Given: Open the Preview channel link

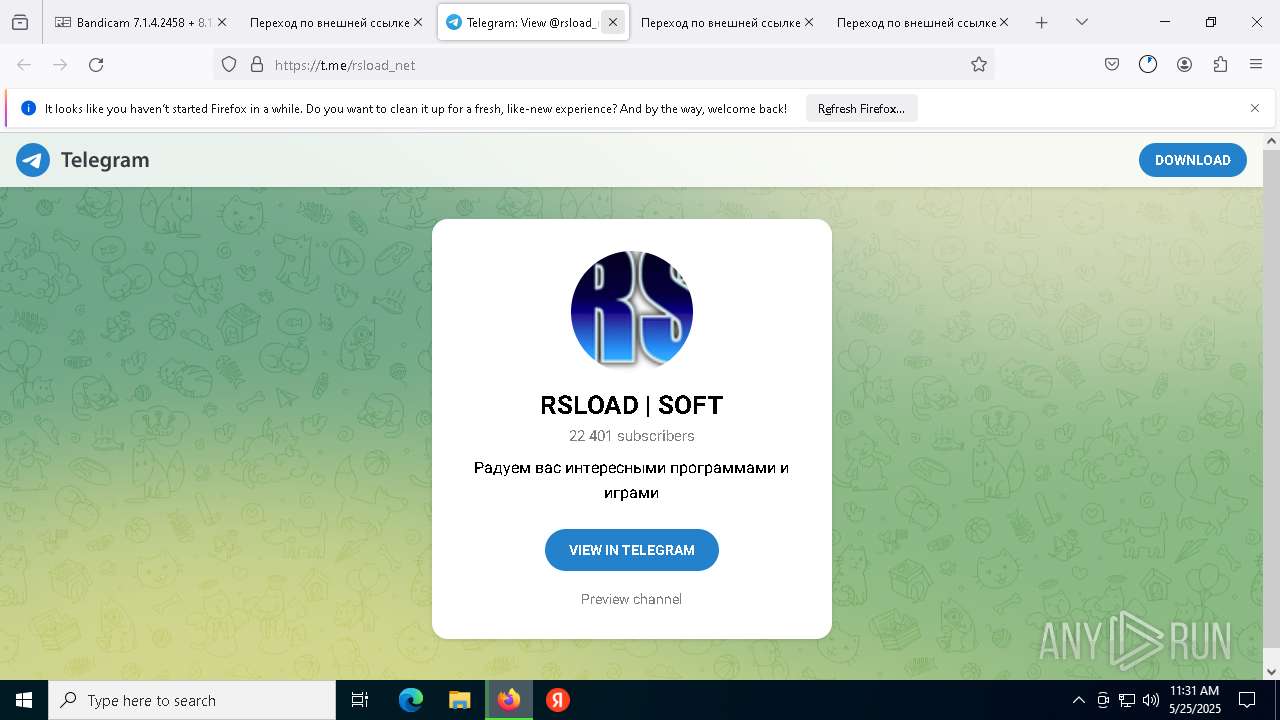Looking at the screenshot, I should coord(632,599).
